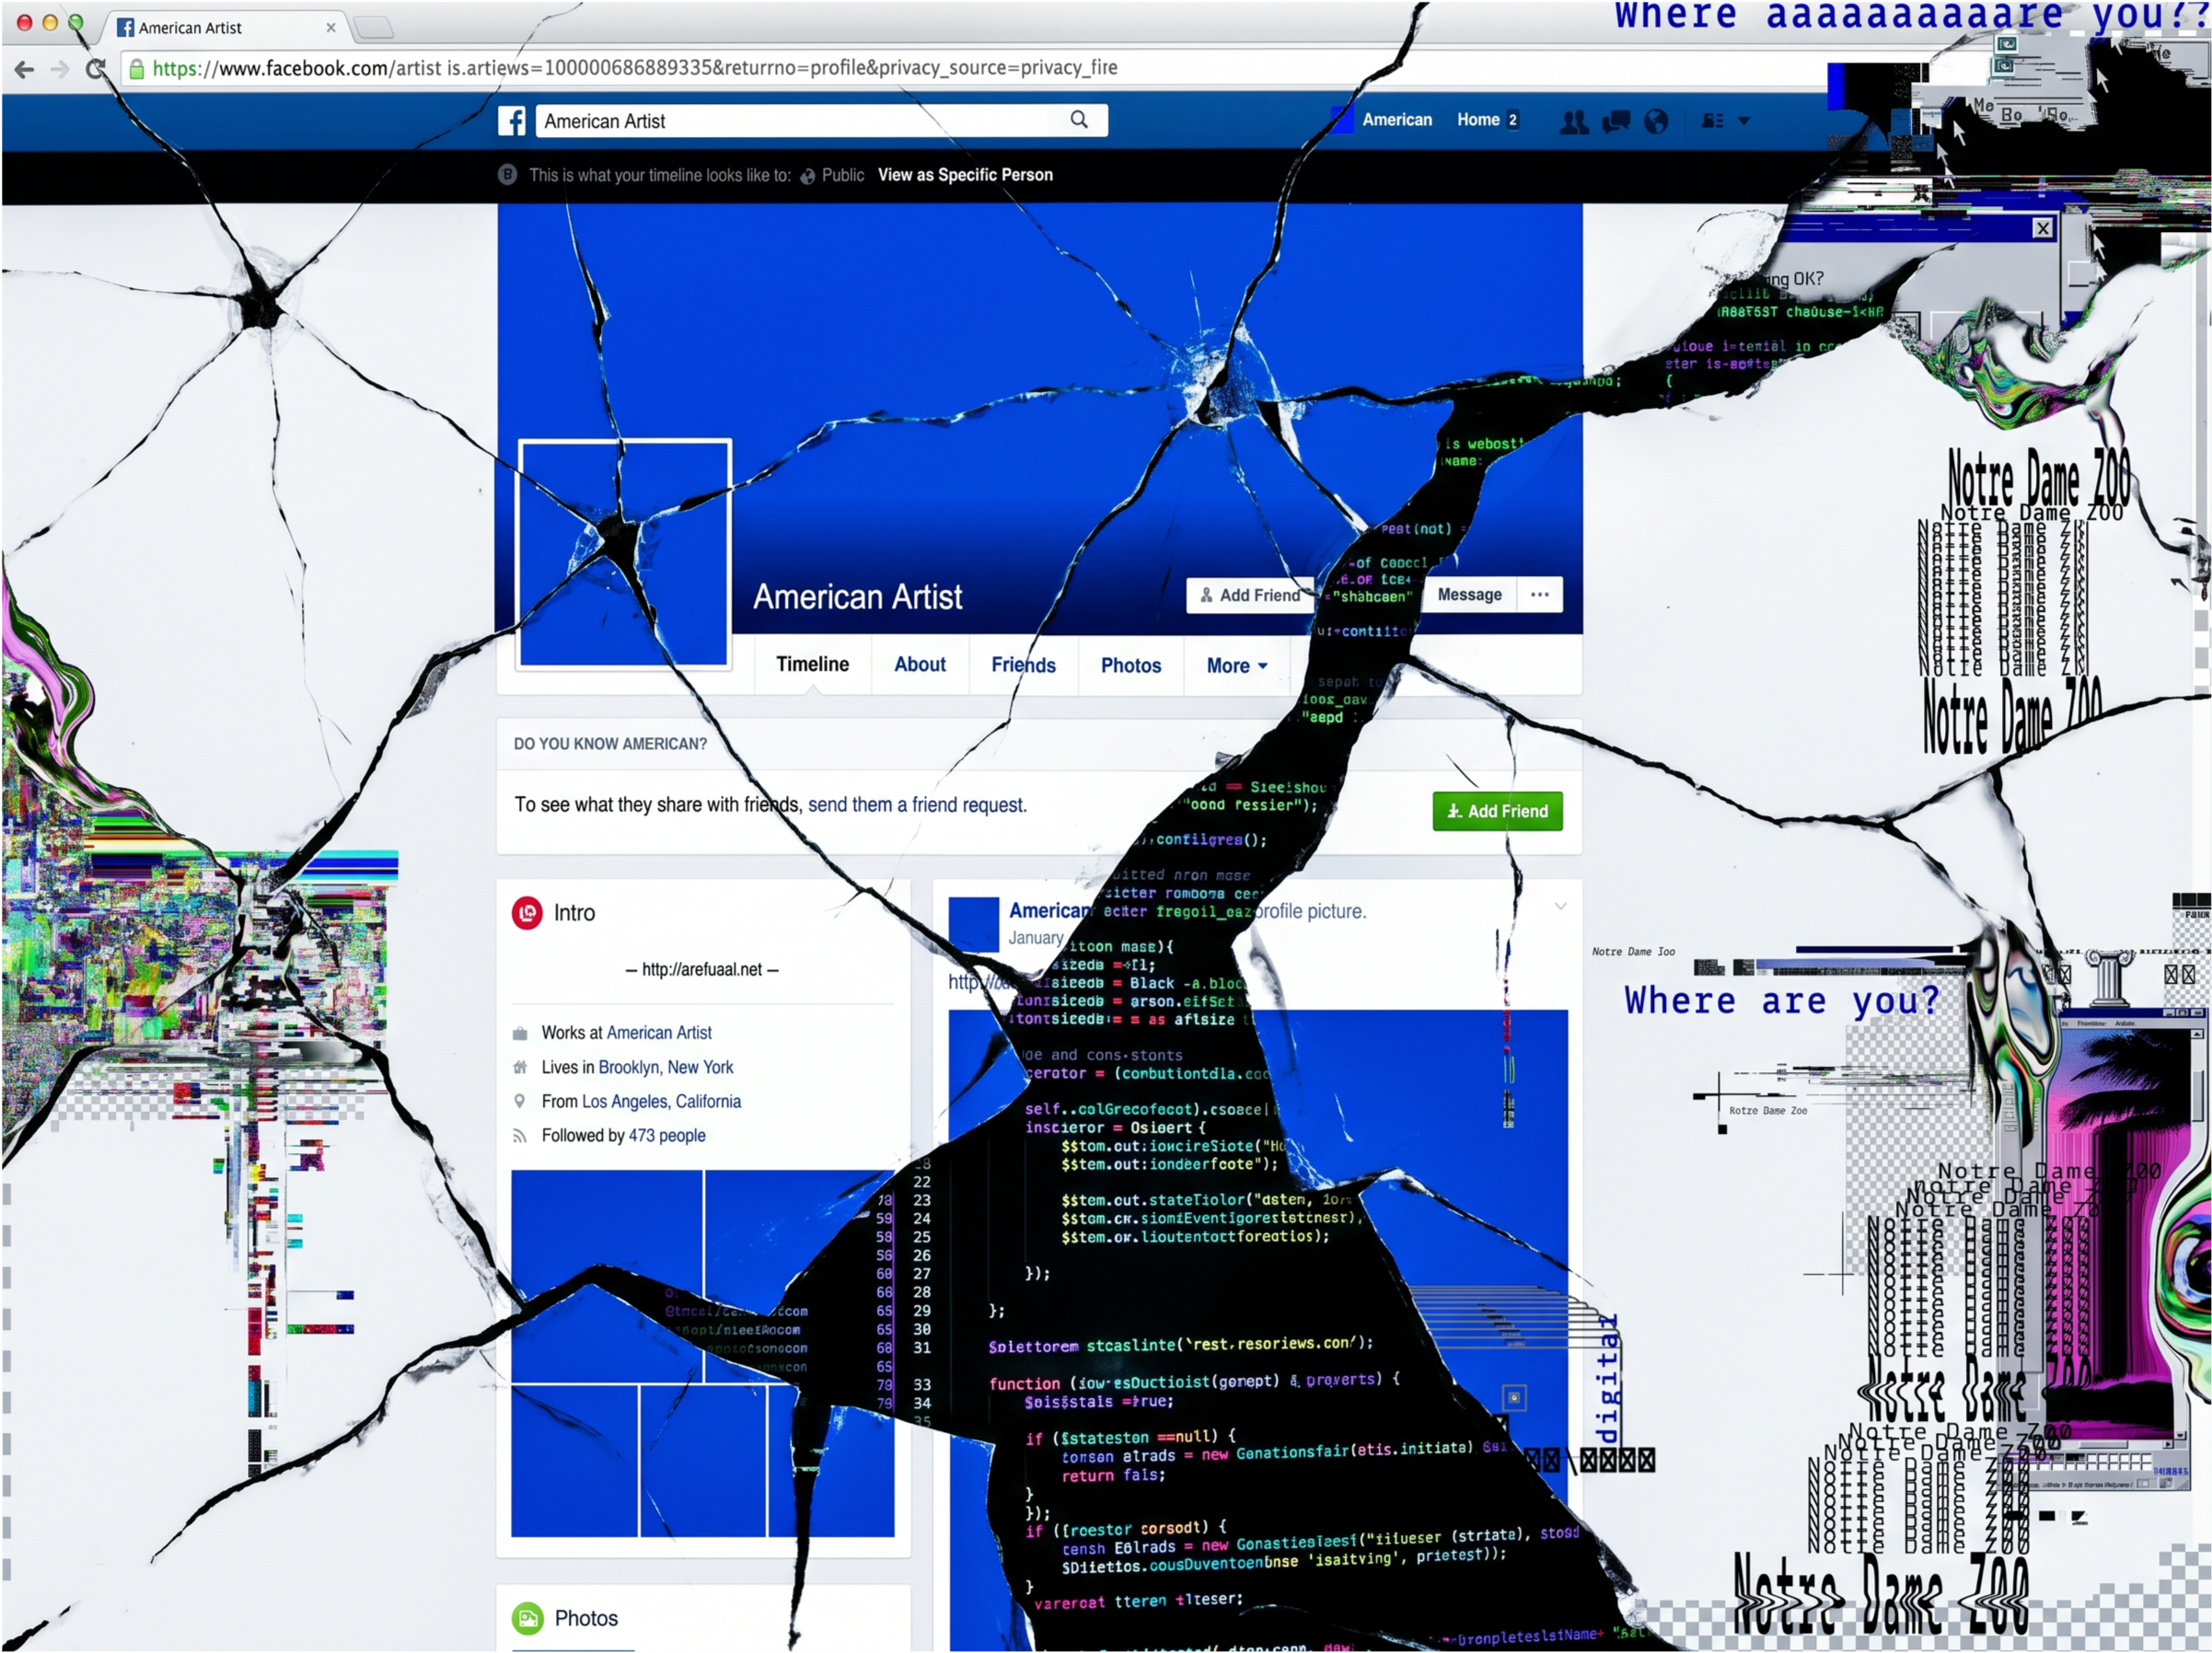Screen dimensions: 2212x1653
Task: Click the American author link on the post
Action: point(1050,911)
